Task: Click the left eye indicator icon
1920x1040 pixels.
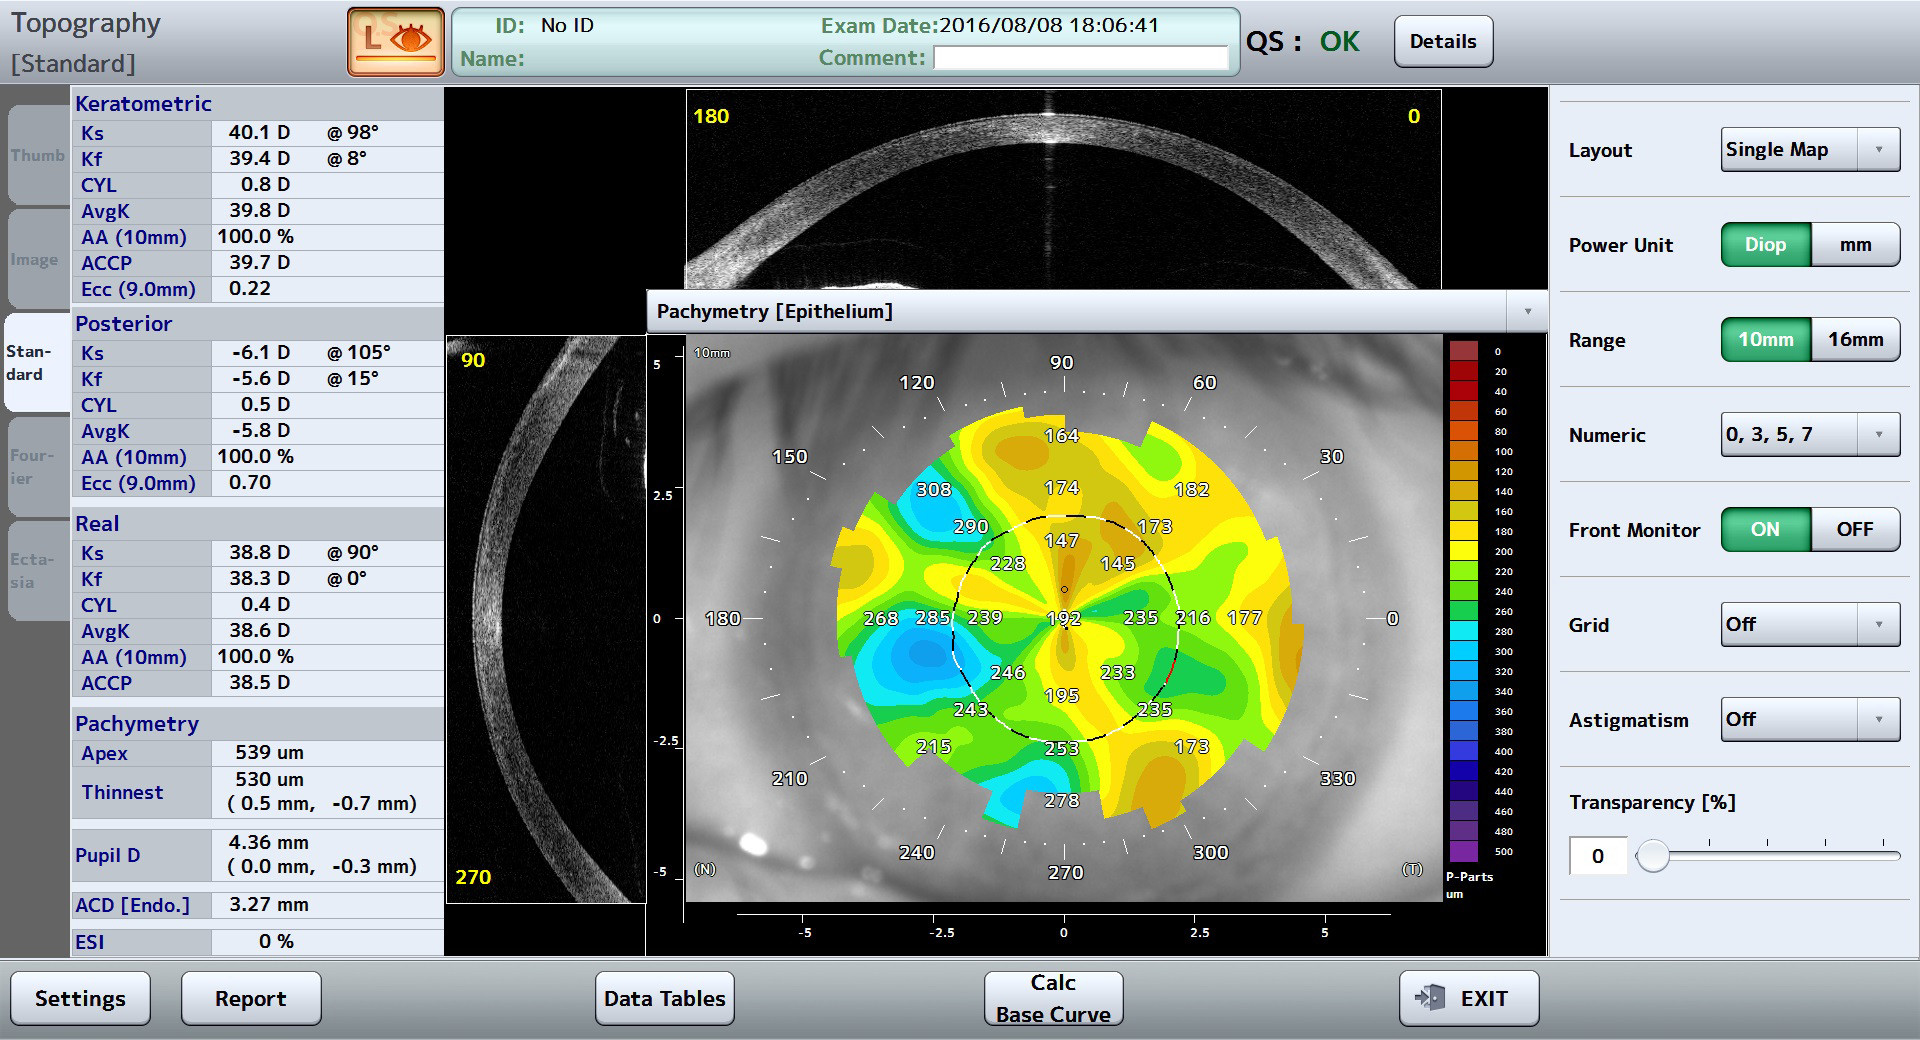Action: [x=396, y=41]
